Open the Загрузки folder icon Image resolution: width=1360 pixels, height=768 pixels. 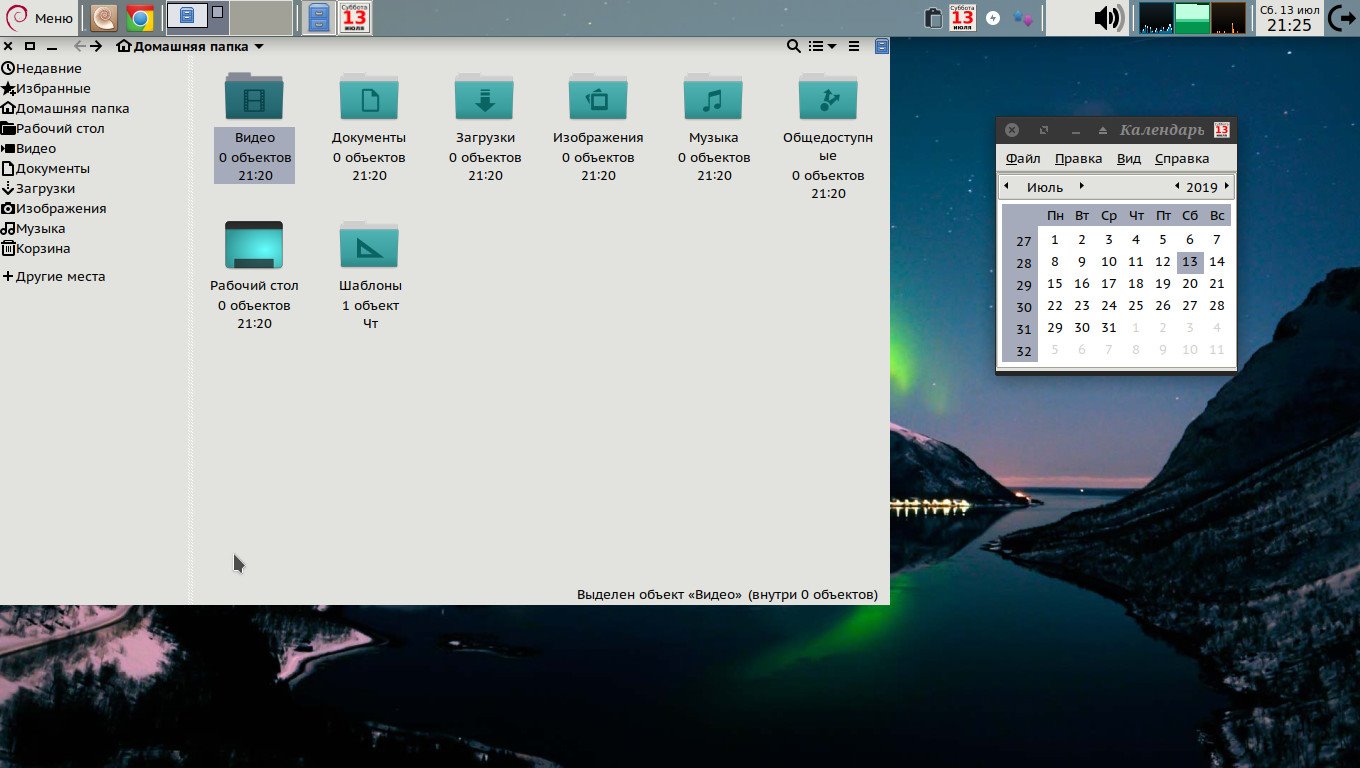(x=484, y=98)
